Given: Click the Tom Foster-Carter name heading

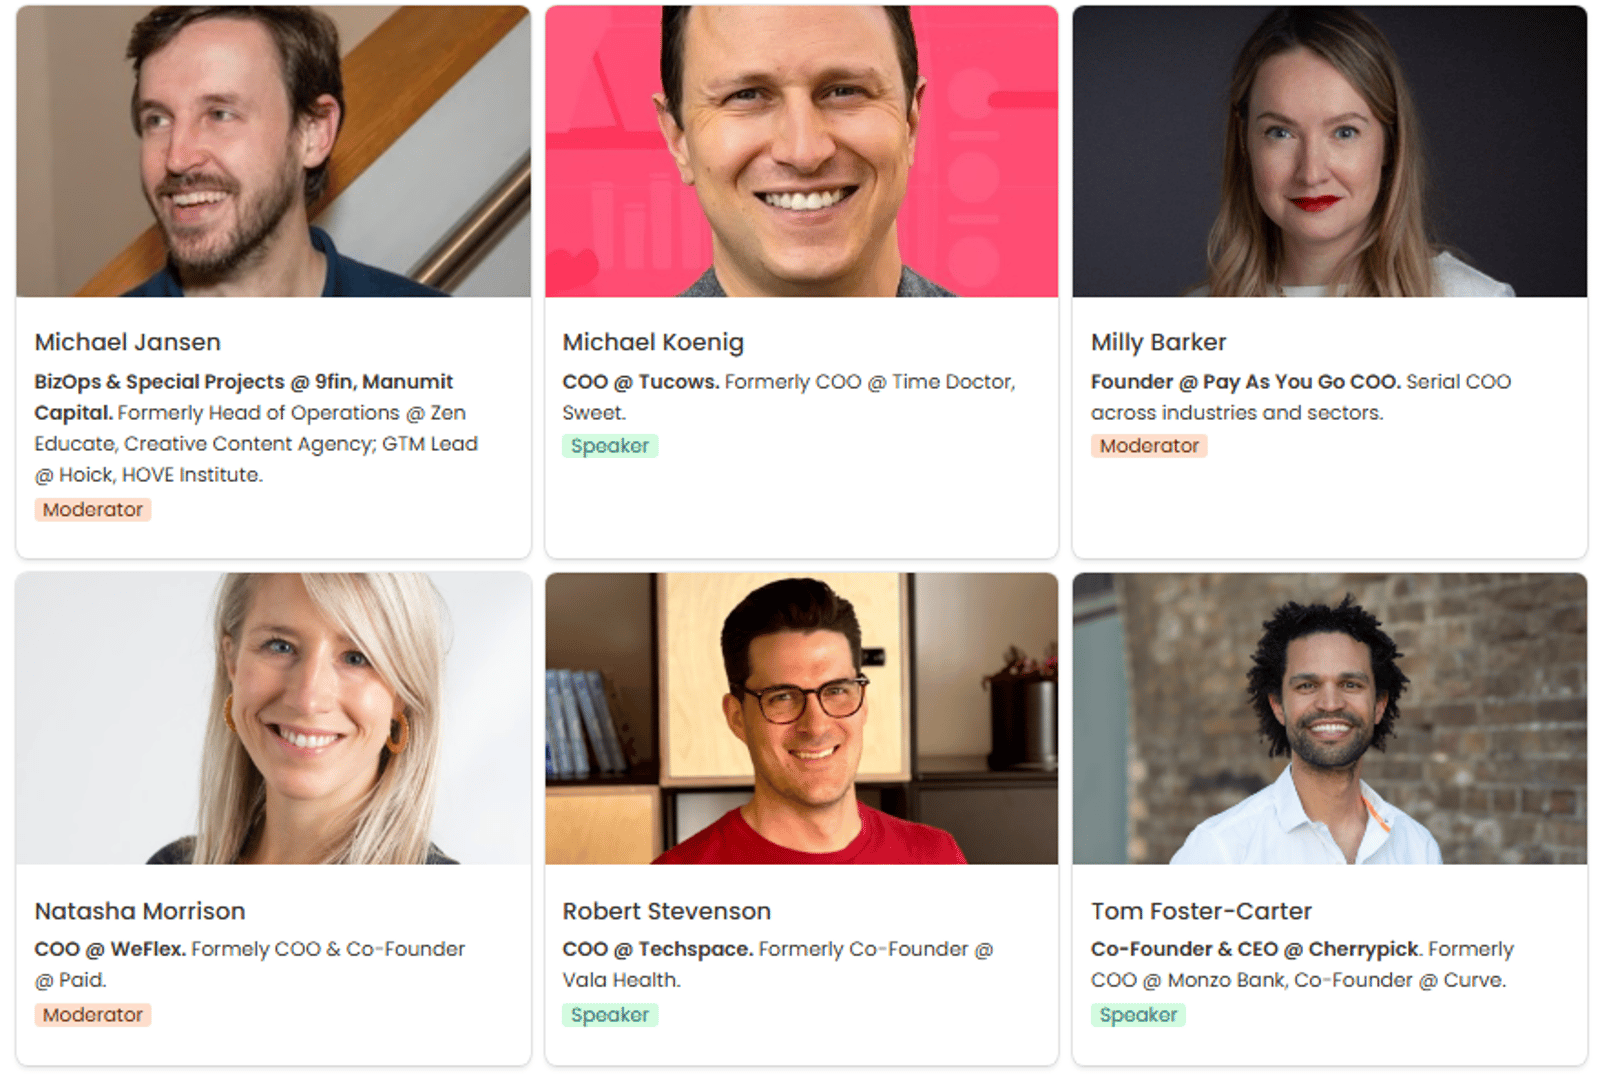Looking at the screenshot, I should (1201, 911).
